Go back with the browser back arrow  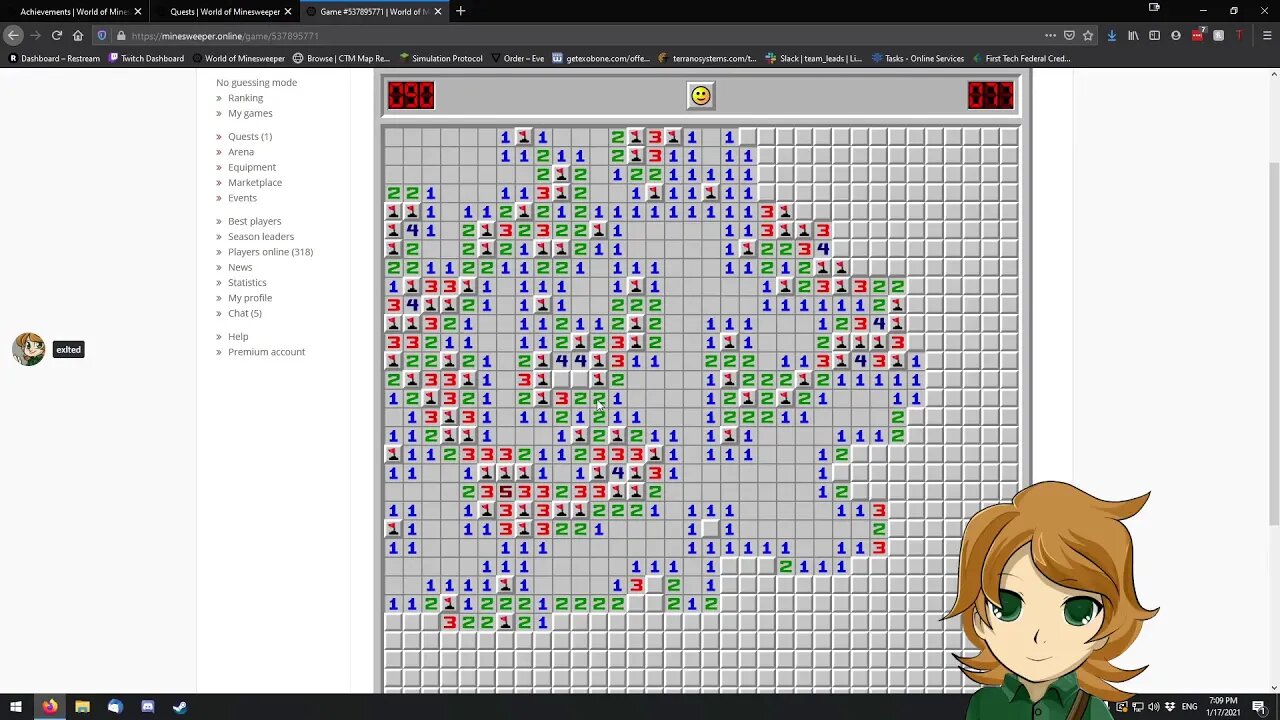click(13, 35)
